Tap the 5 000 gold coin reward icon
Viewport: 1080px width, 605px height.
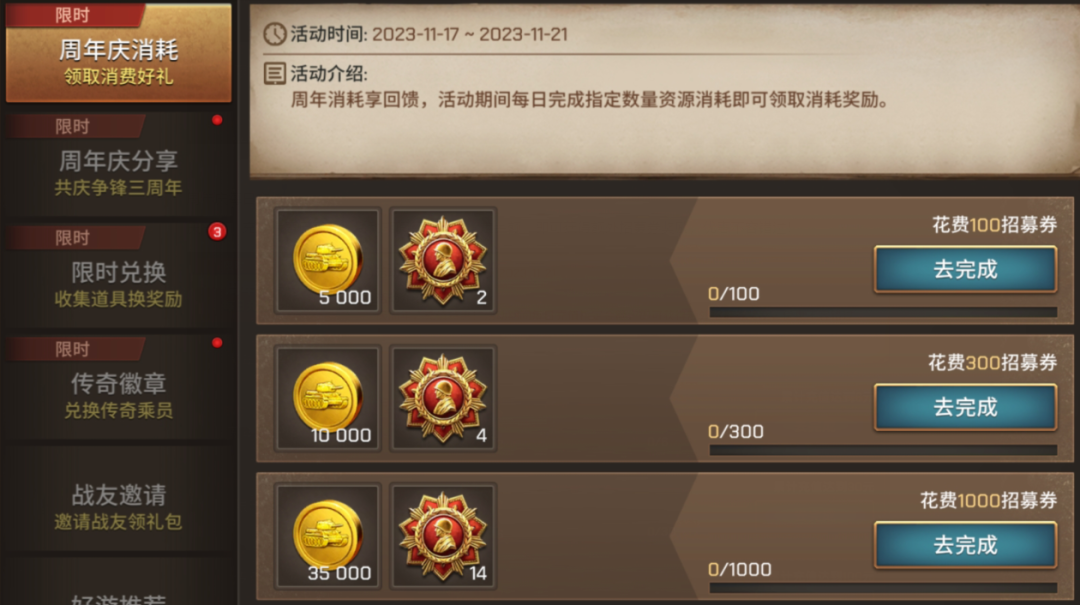[328, 260]
